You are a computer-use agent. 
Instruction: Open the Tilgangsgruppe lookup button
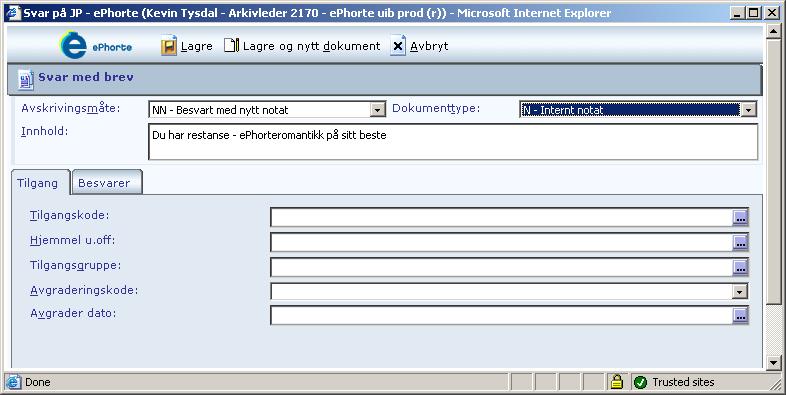pyautogui.click(x=740, y=267)
